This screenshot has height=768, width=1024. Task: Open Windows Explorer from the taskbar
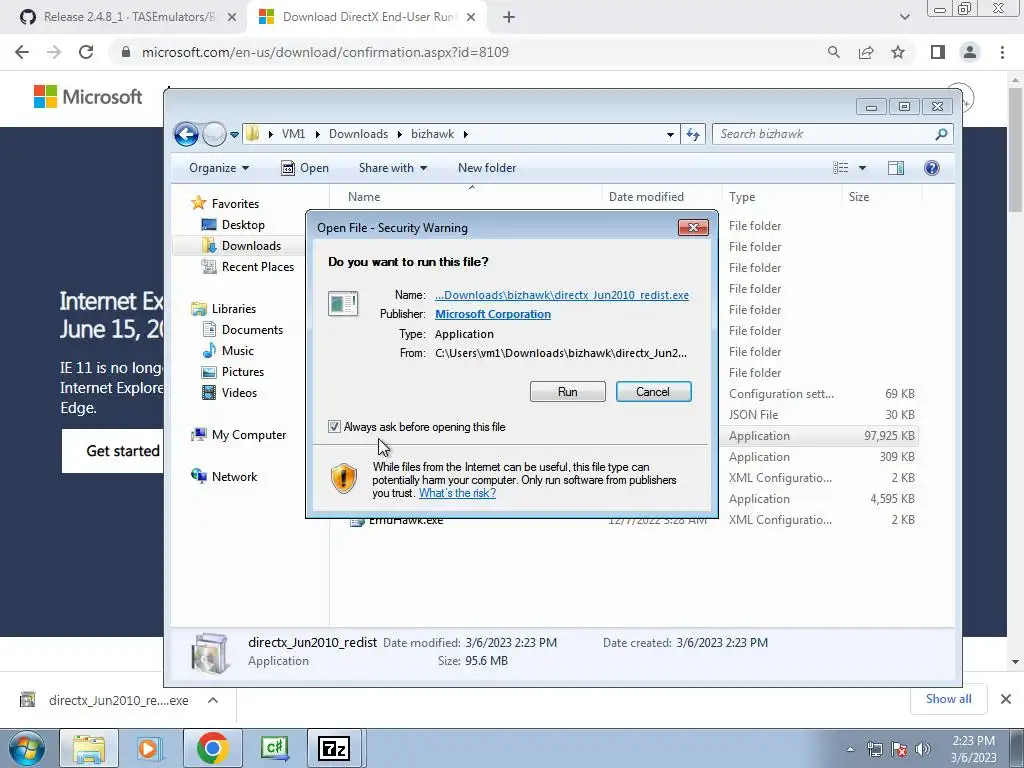(x=89, y=748)
